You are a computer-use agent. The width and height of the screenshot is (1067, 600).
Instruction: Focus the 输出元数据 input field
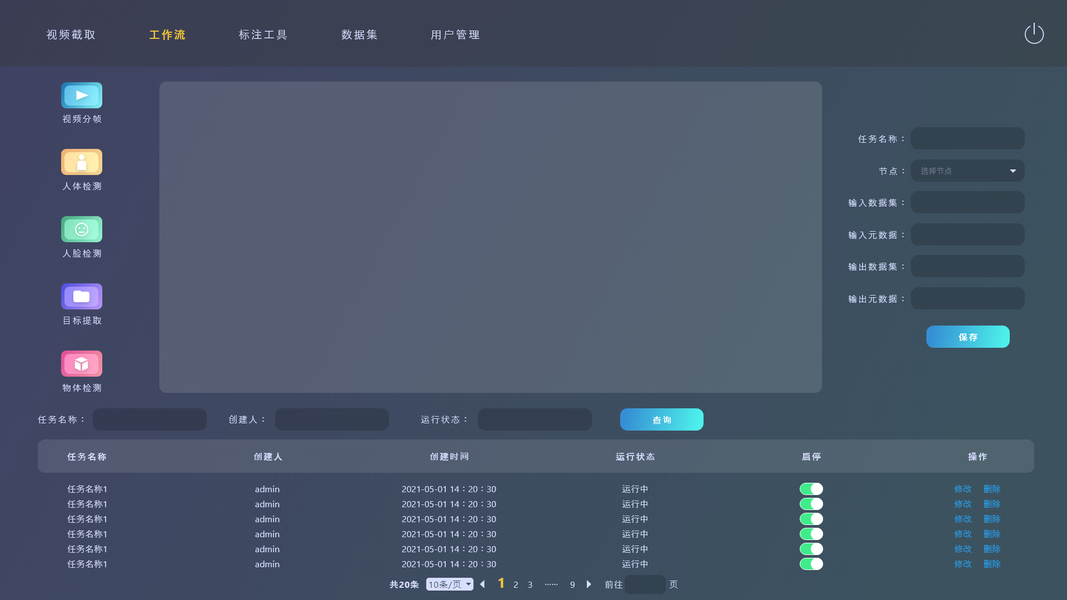(x=968, y=299)
